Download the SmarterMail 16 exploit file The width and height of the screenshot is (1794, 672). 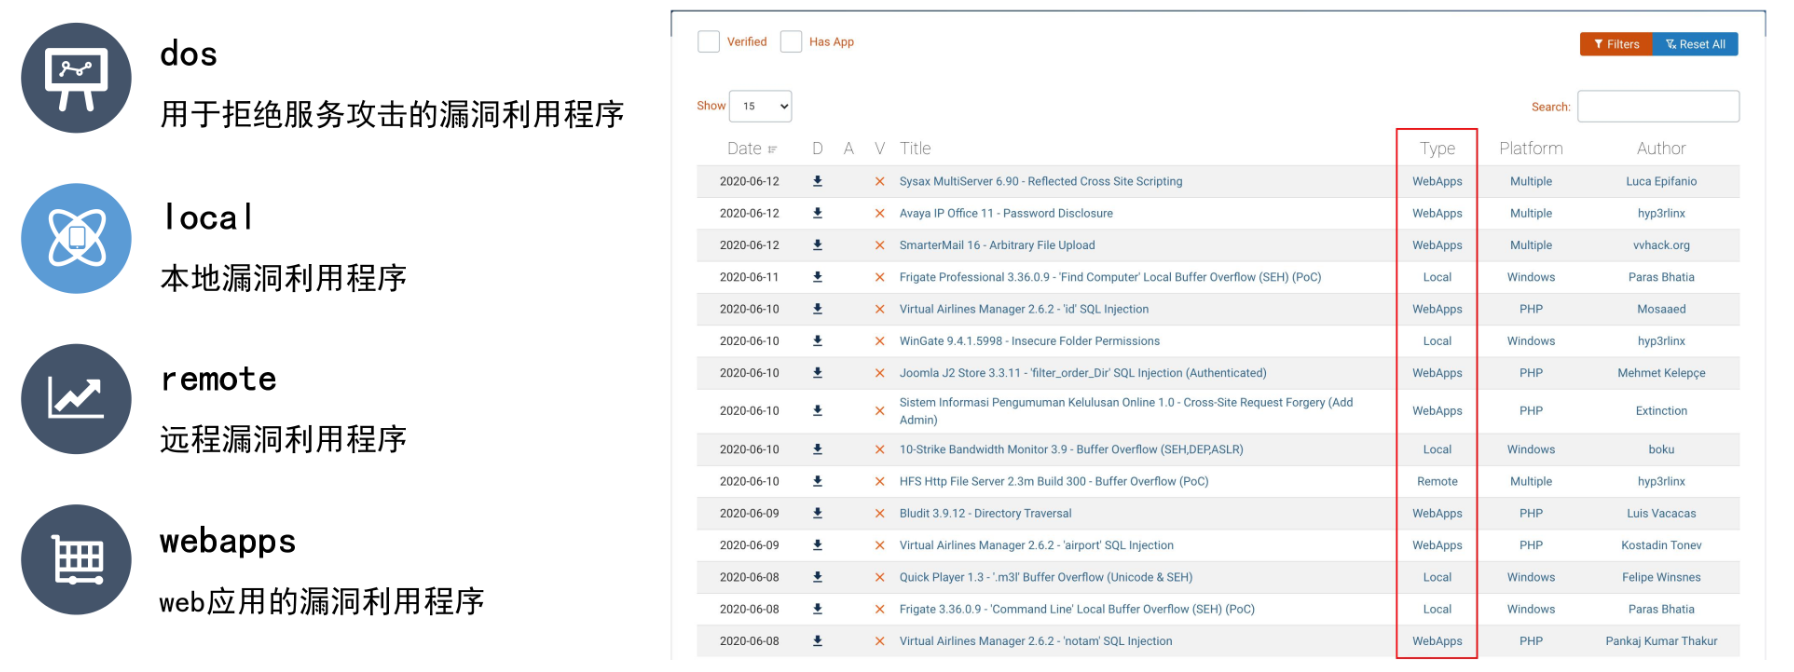pyautogui.click(x=817, y=245)
